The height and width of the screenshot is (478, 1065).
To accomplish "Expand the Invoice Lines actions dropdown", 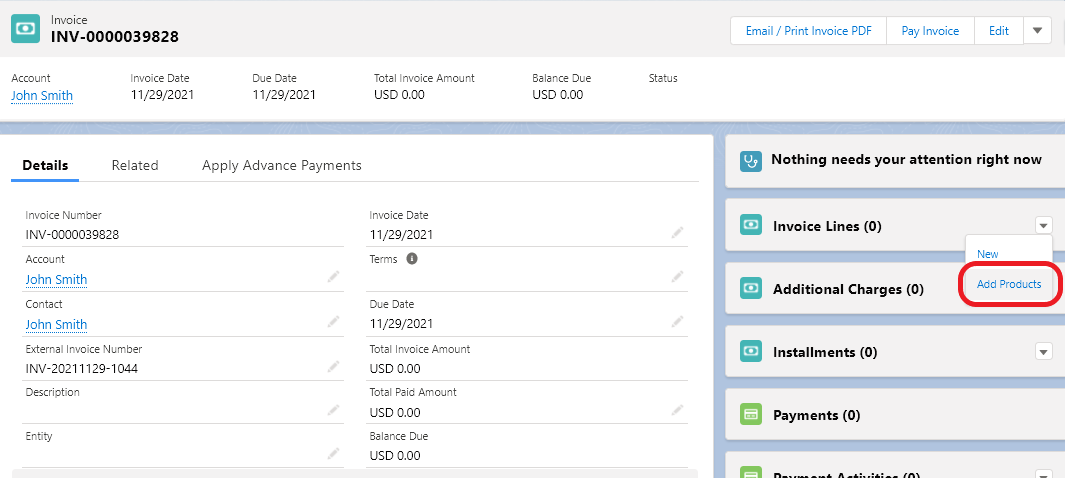I will 1044,226.
